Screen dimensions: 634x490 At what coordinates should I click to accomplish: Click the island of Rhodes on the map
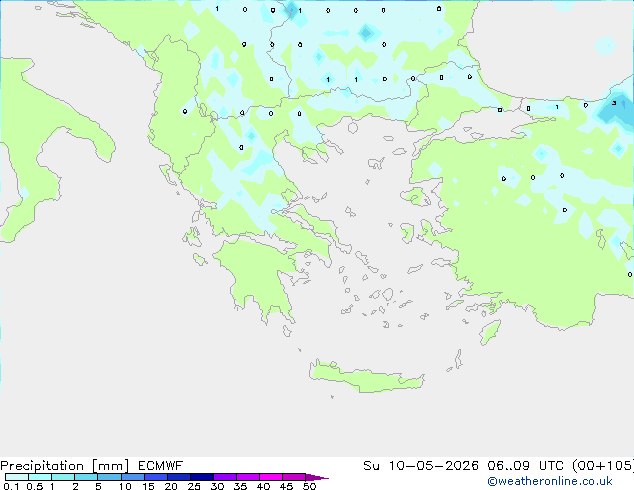pyautogui.click(x=490, y=332)
